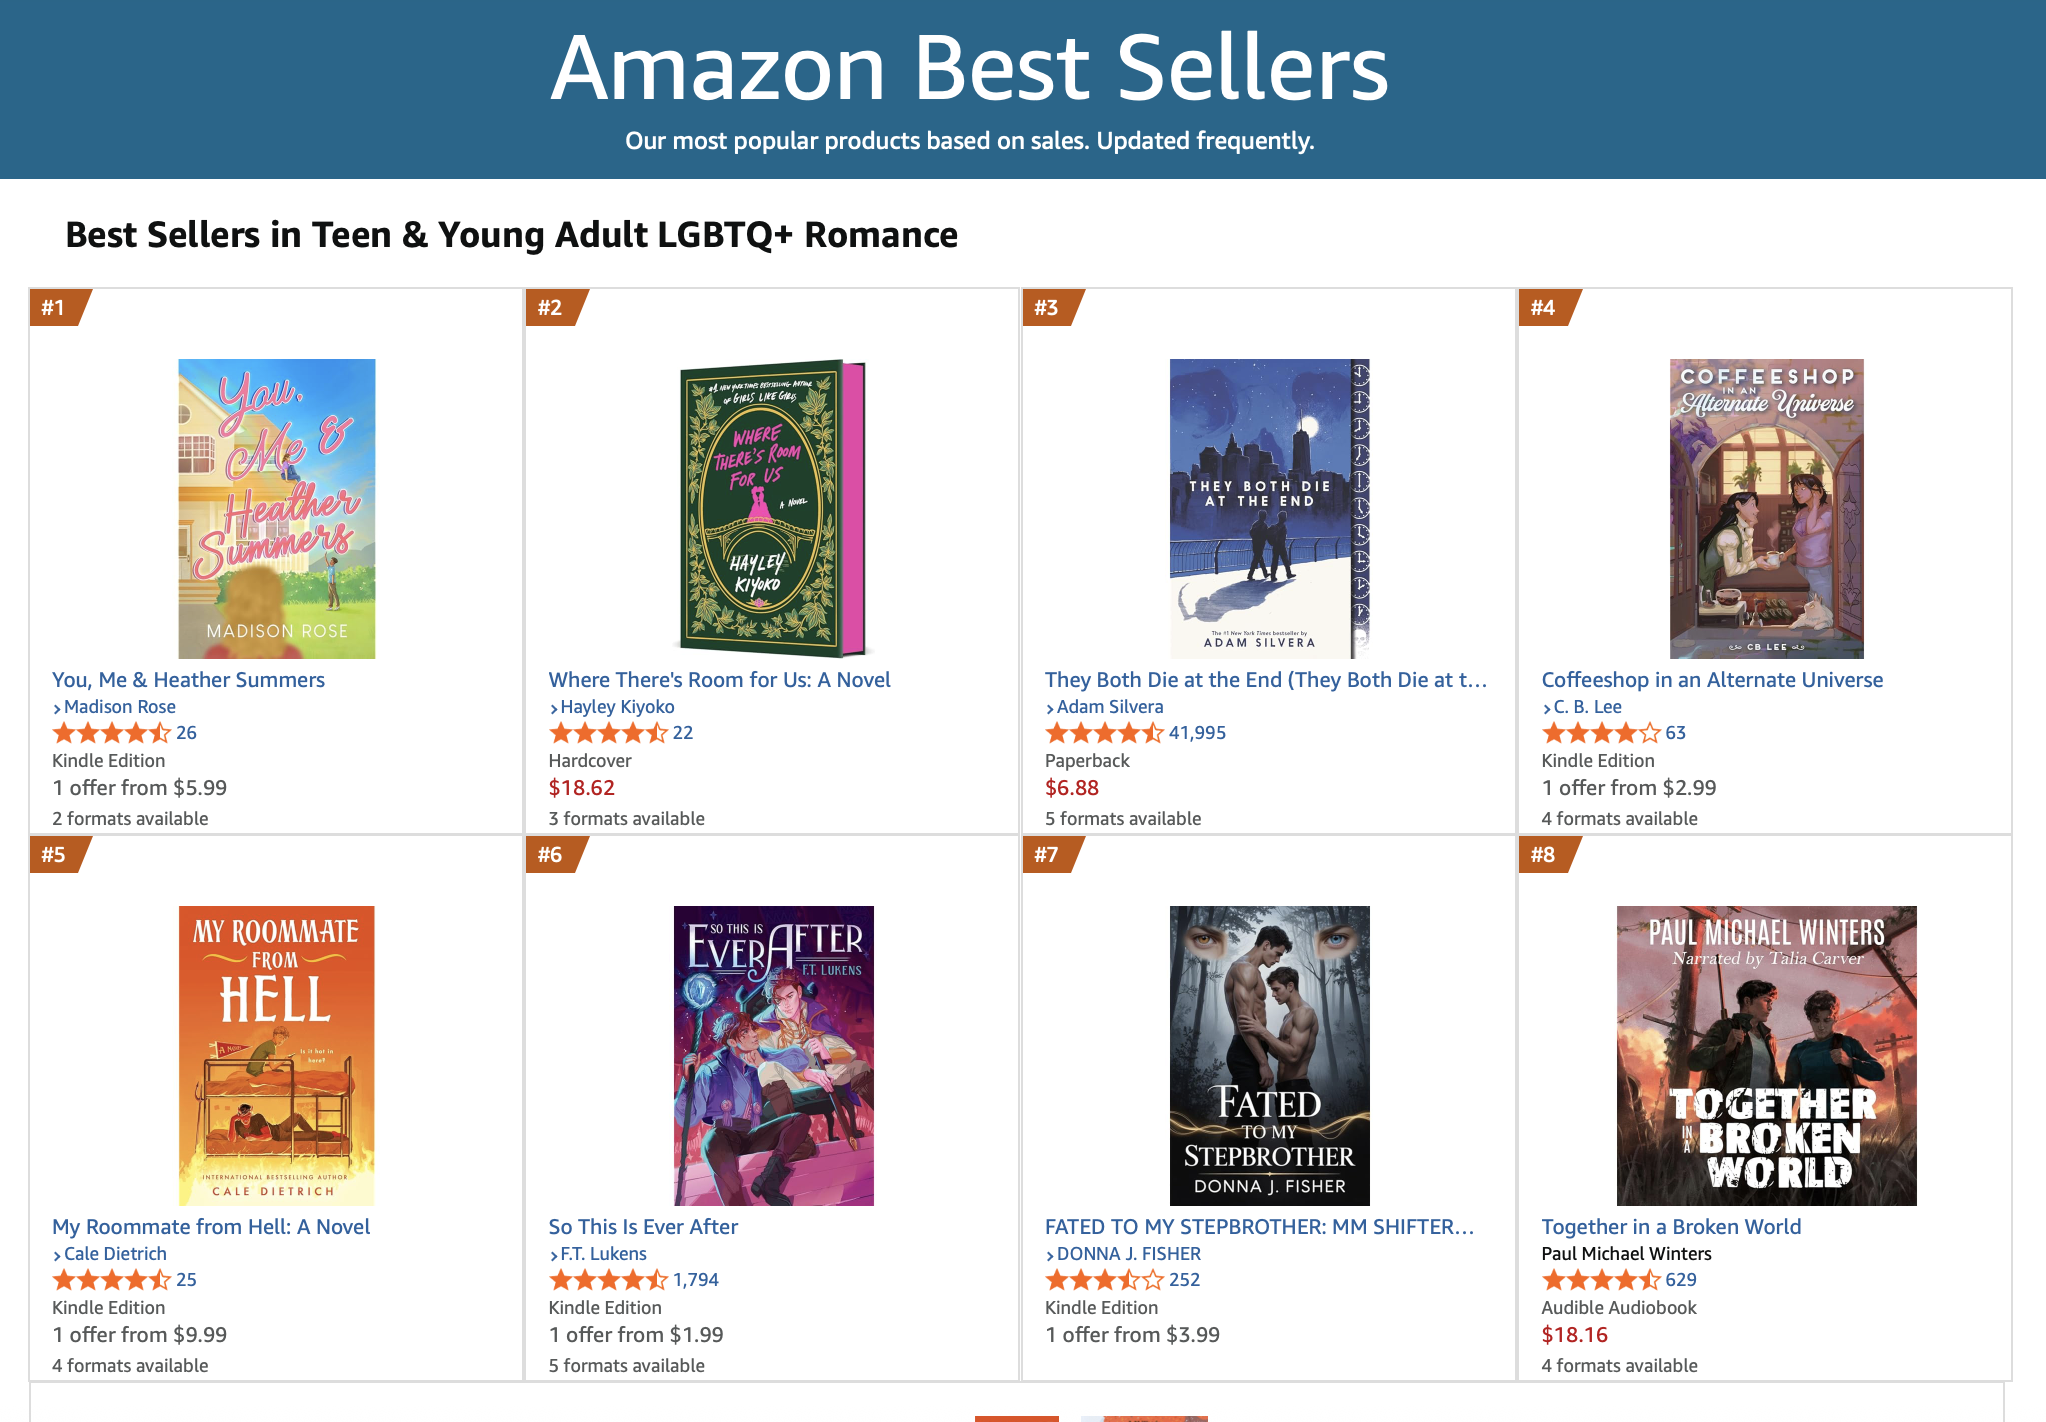This screenshot has width=2046, height=1422.
Task: Select the Coffeeshop in an Alternate Universe cover
Action: pos(1766,508)
